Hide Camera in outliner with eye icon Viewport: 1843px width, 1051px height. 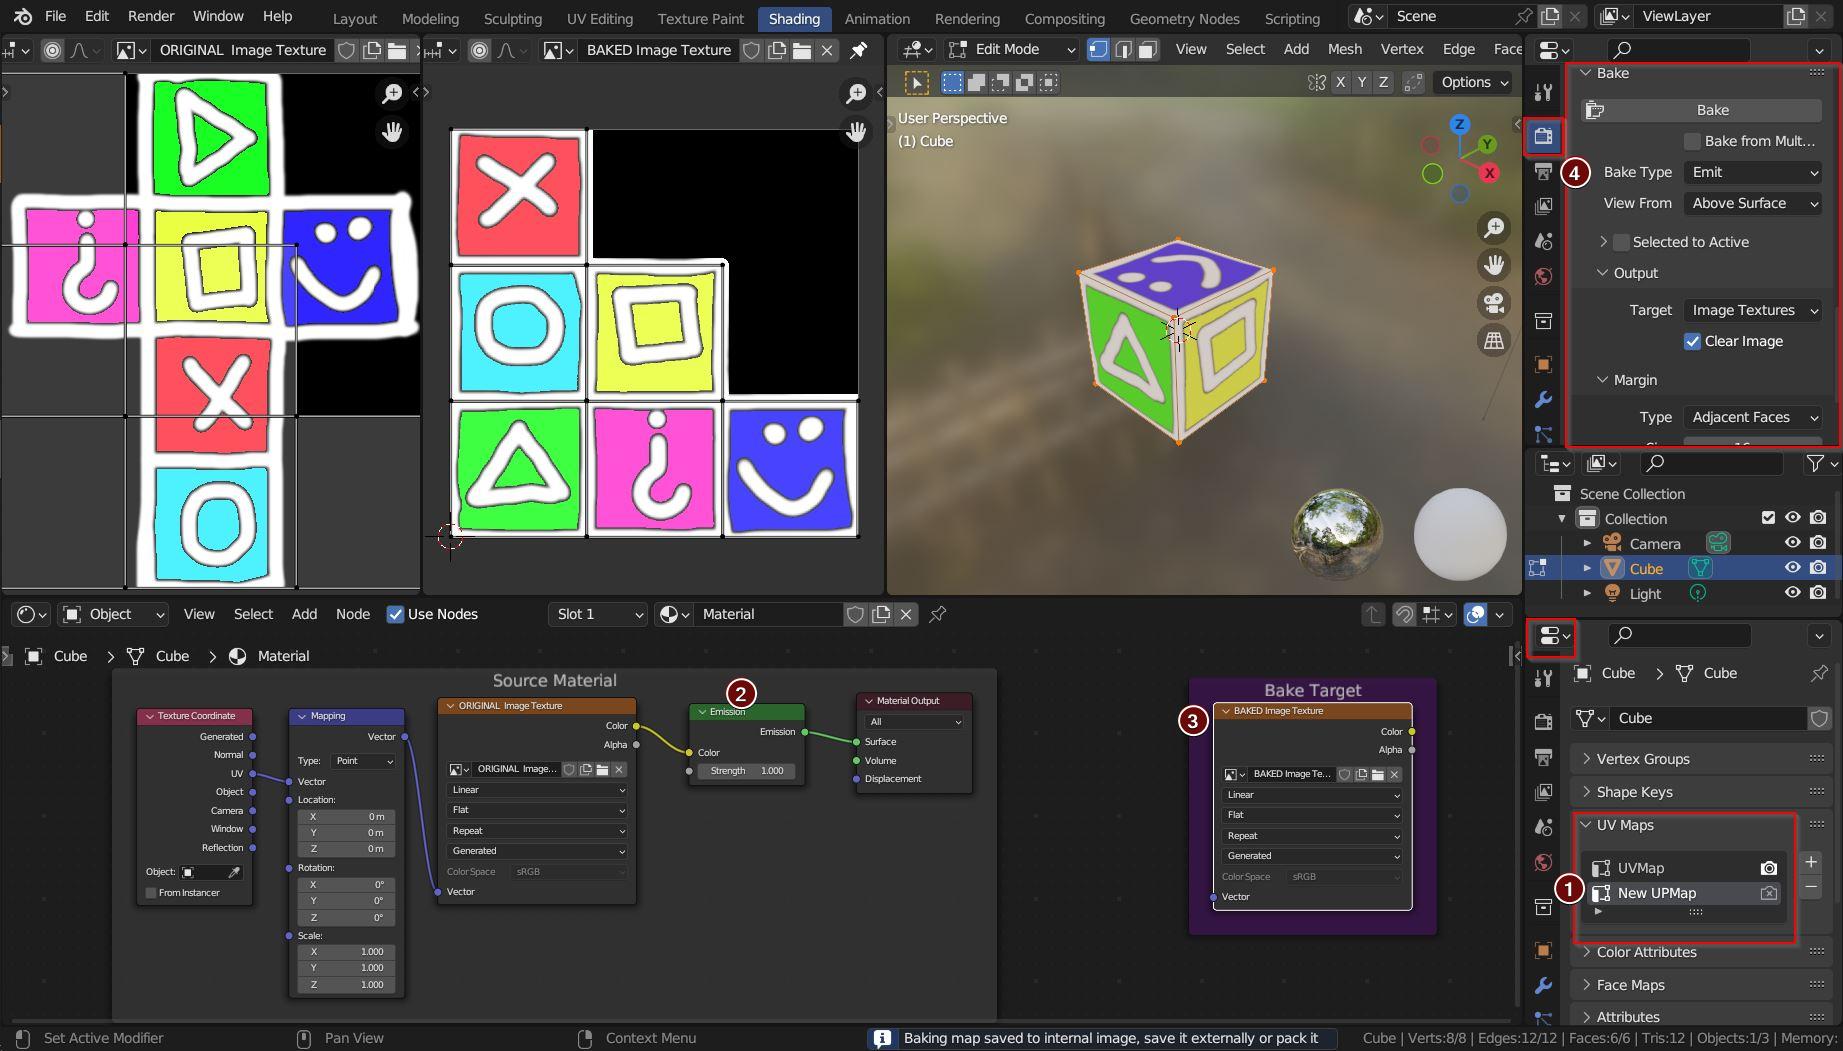(x=1793, y=543)
